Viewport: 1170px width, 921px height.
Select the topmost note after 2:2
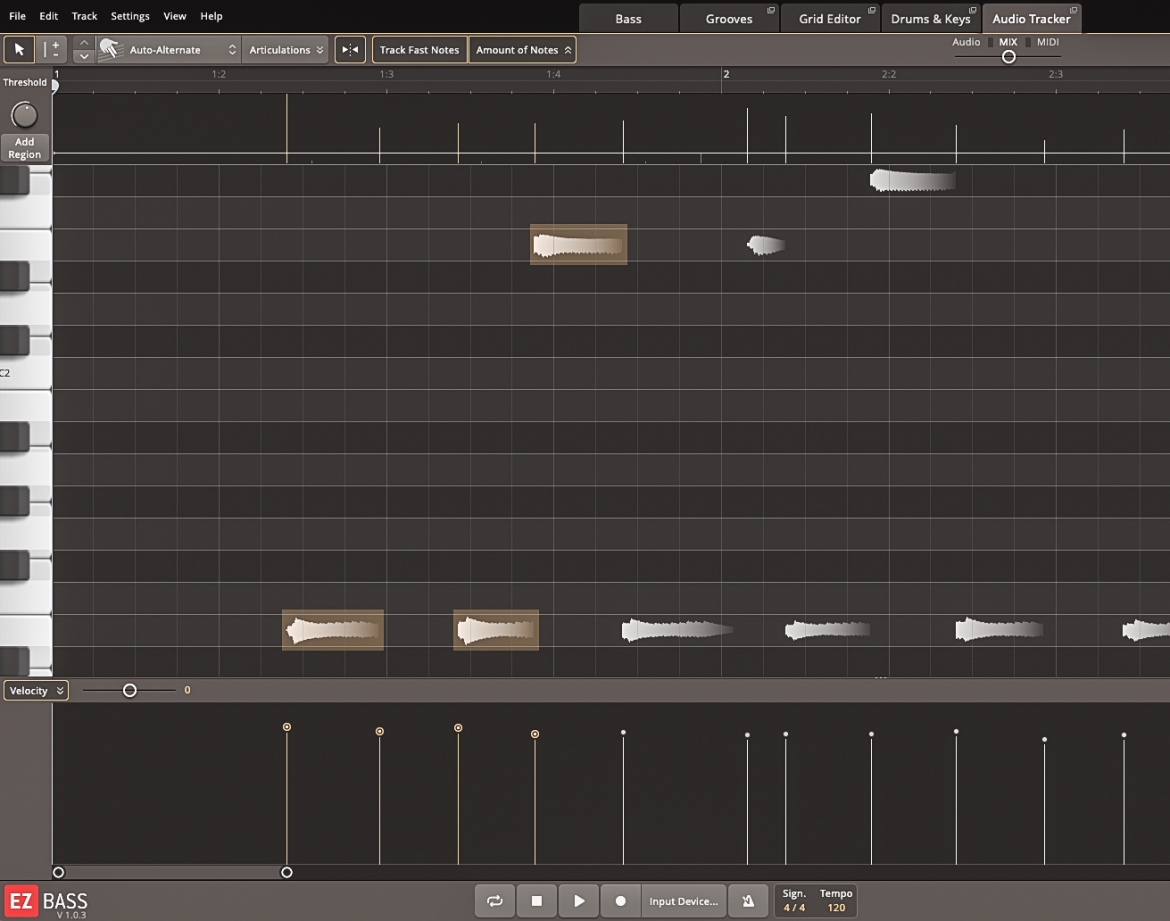pos(913,181)
